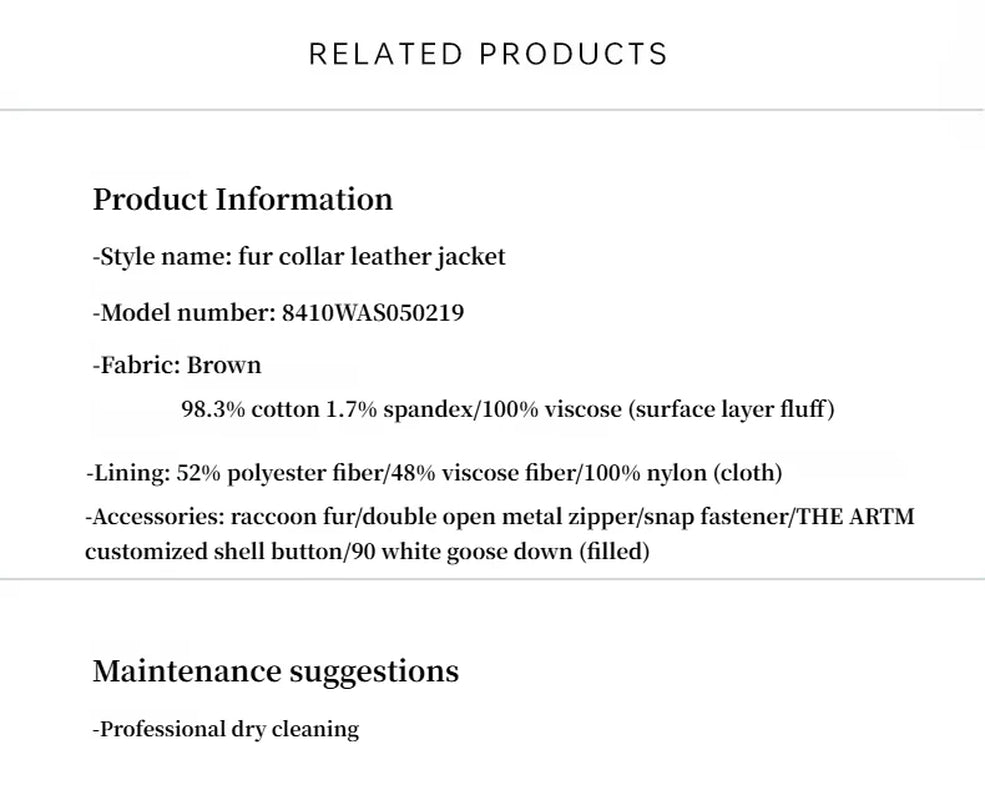This screenshot has height=800, width=985.
Task: Click the 'Lining:' label
Action: 129,473
